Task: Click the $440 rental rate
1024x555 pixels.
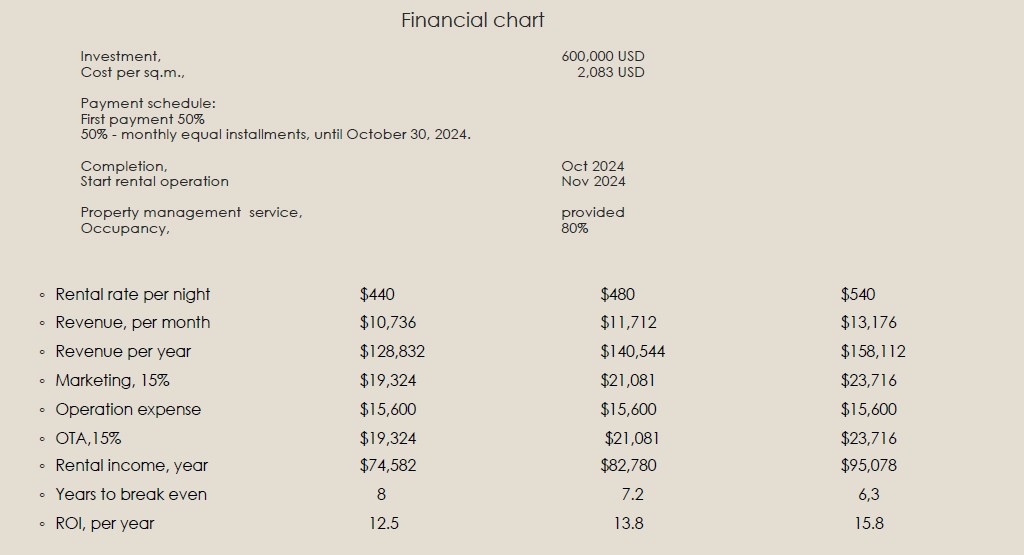Action: pyautogui.click(x=377, y=294)
